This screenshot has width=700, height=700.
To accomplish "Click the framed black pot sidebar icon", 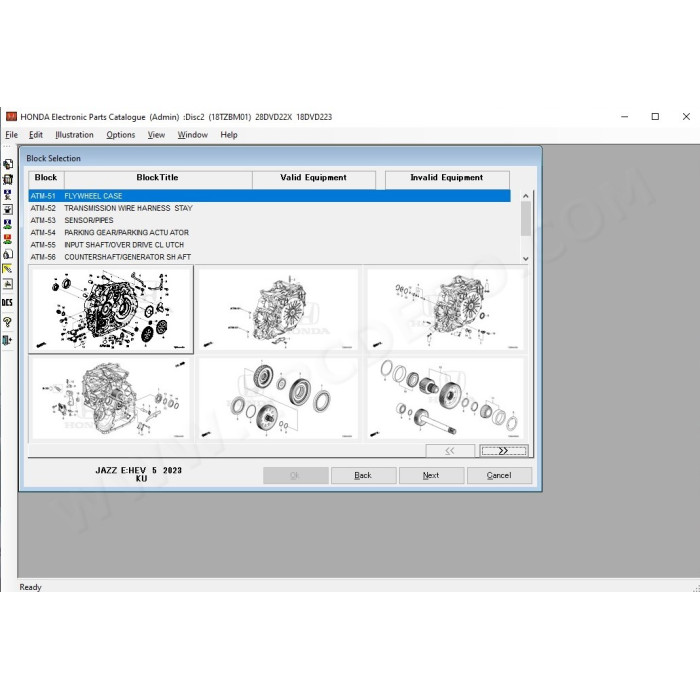I will tap(8, 209).
